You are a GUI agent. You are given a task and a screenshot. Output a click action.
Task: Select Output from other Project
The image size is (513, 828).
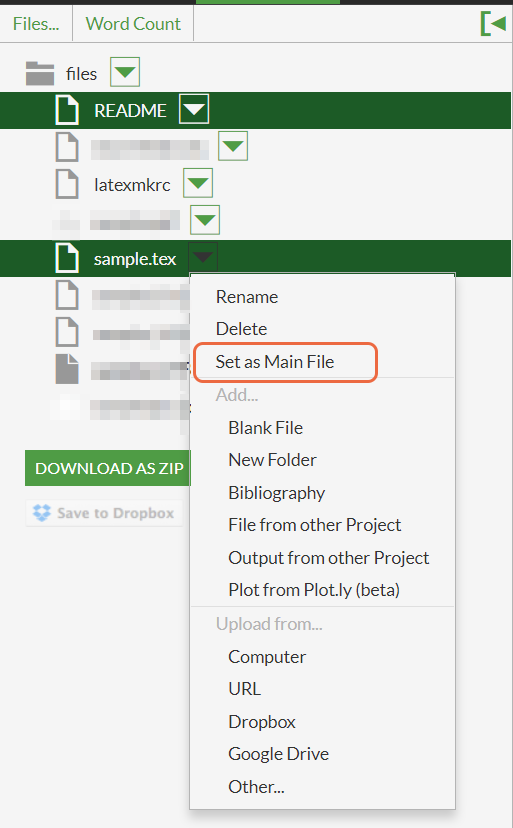click(x=329, y=558)
